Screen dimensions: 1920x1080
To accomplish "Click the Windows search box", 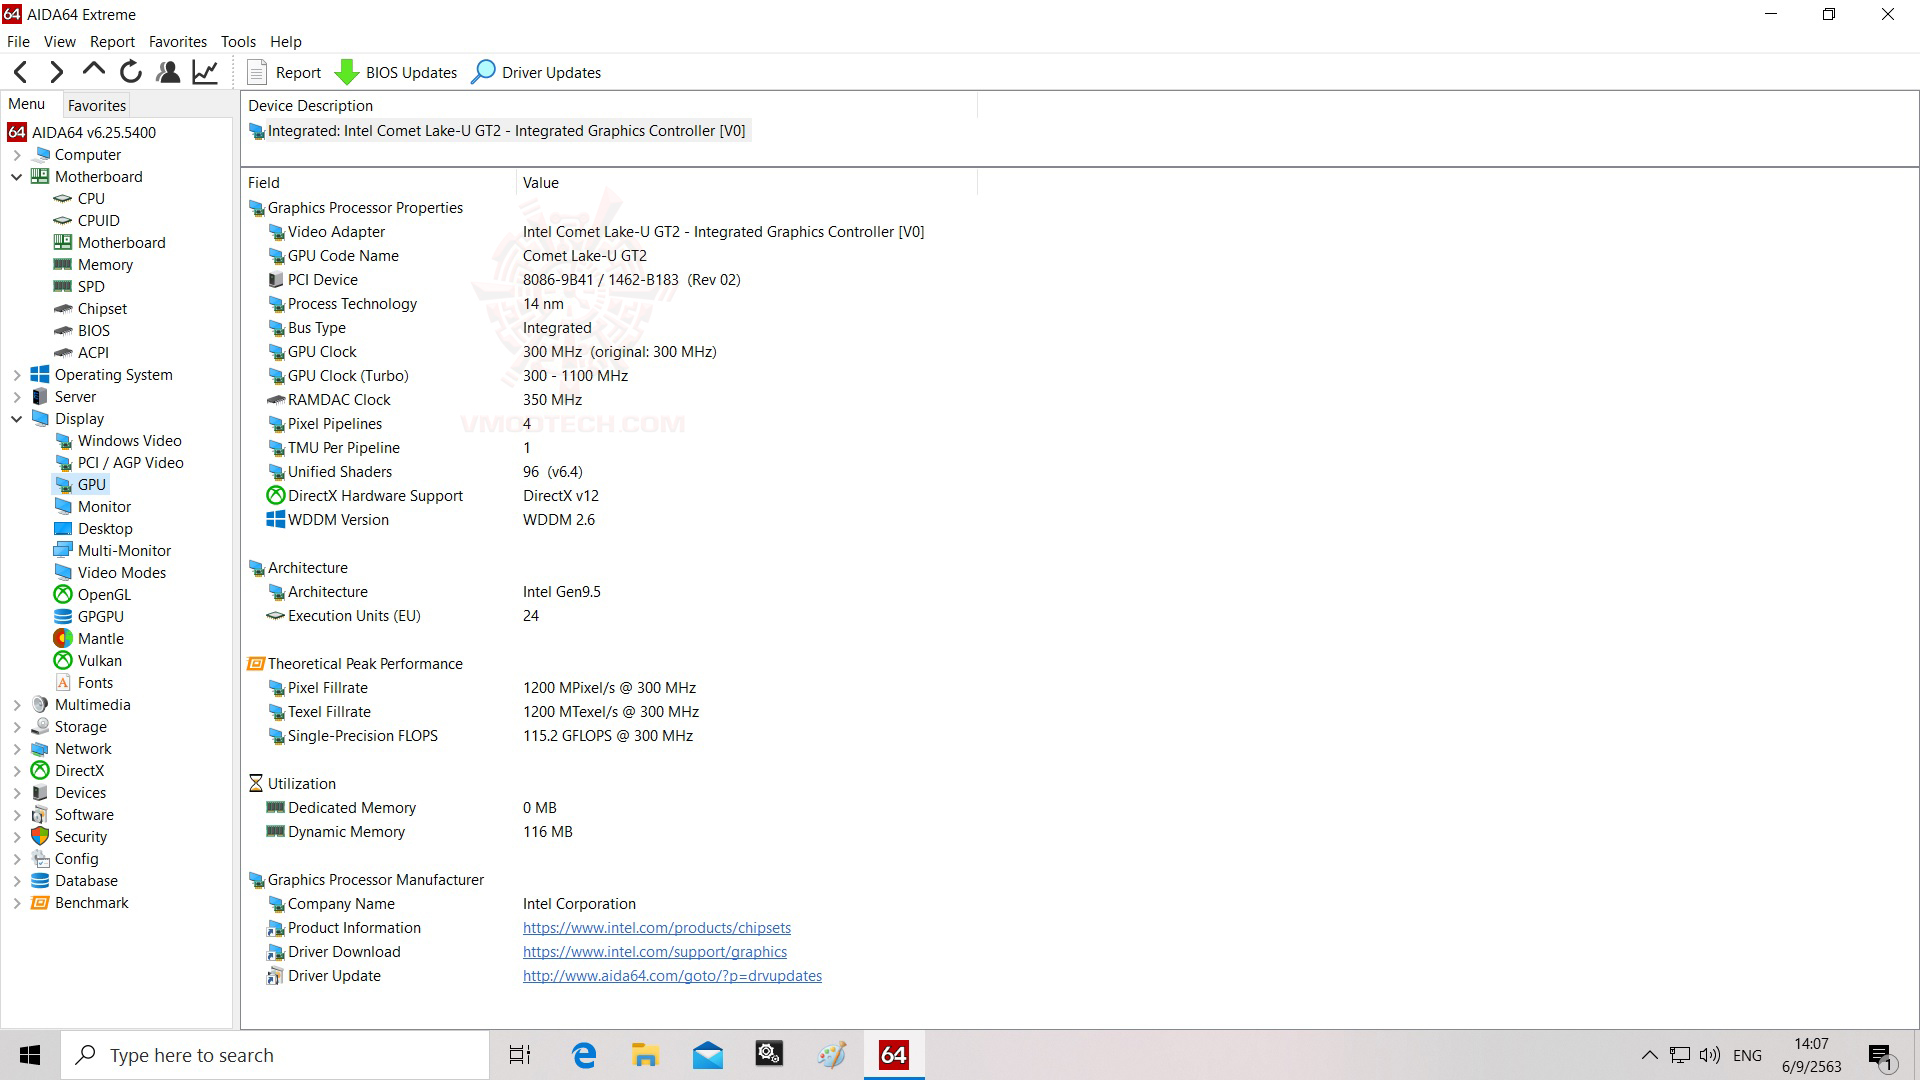I will 275,1055.
